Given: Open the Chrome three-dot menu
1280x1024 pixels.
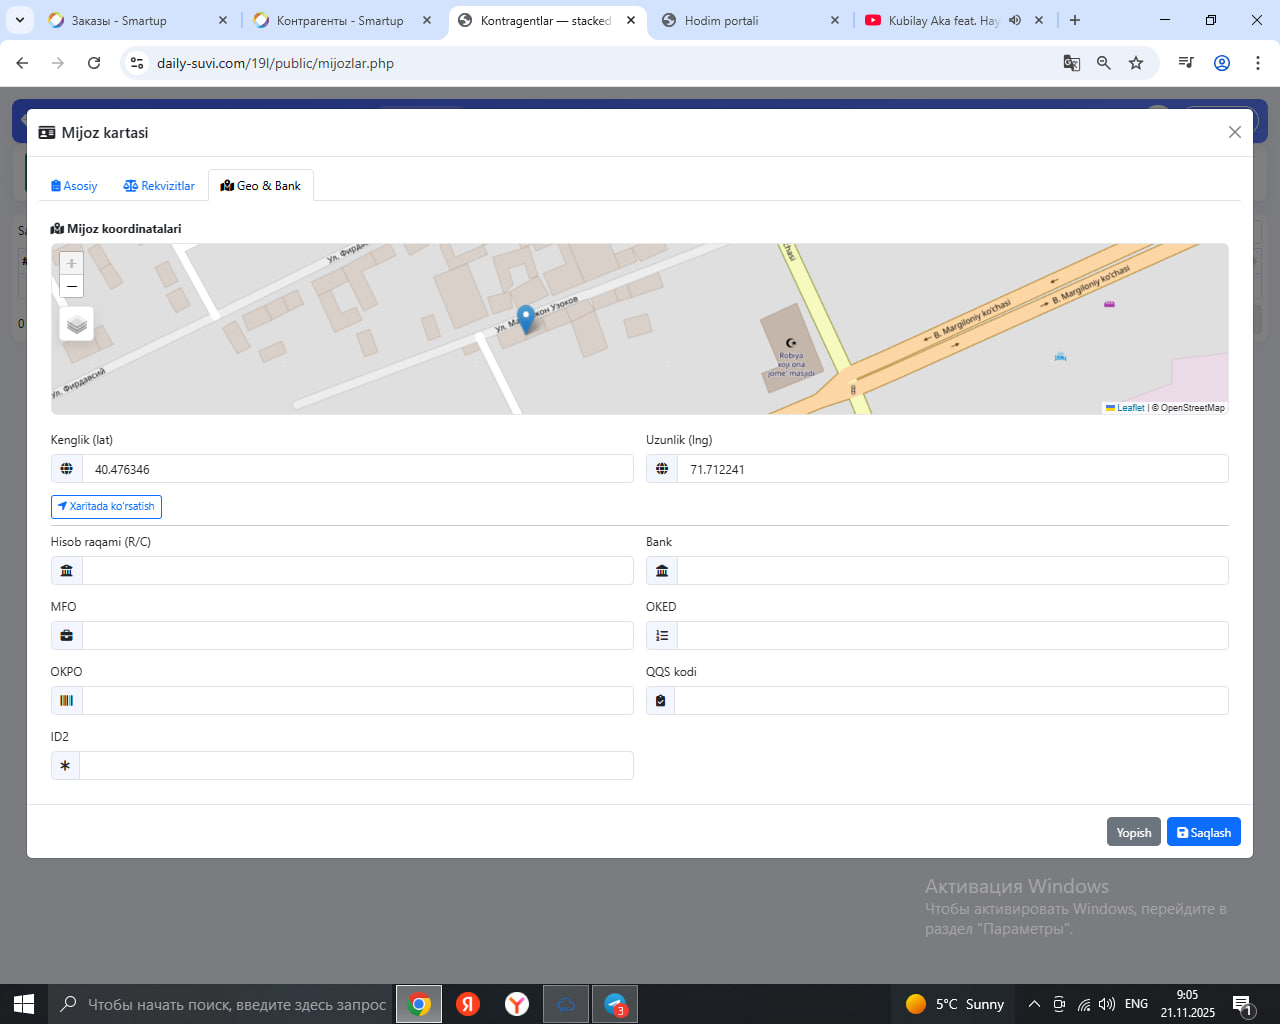Looking at the screenshot, I should tap(1257, 63).
